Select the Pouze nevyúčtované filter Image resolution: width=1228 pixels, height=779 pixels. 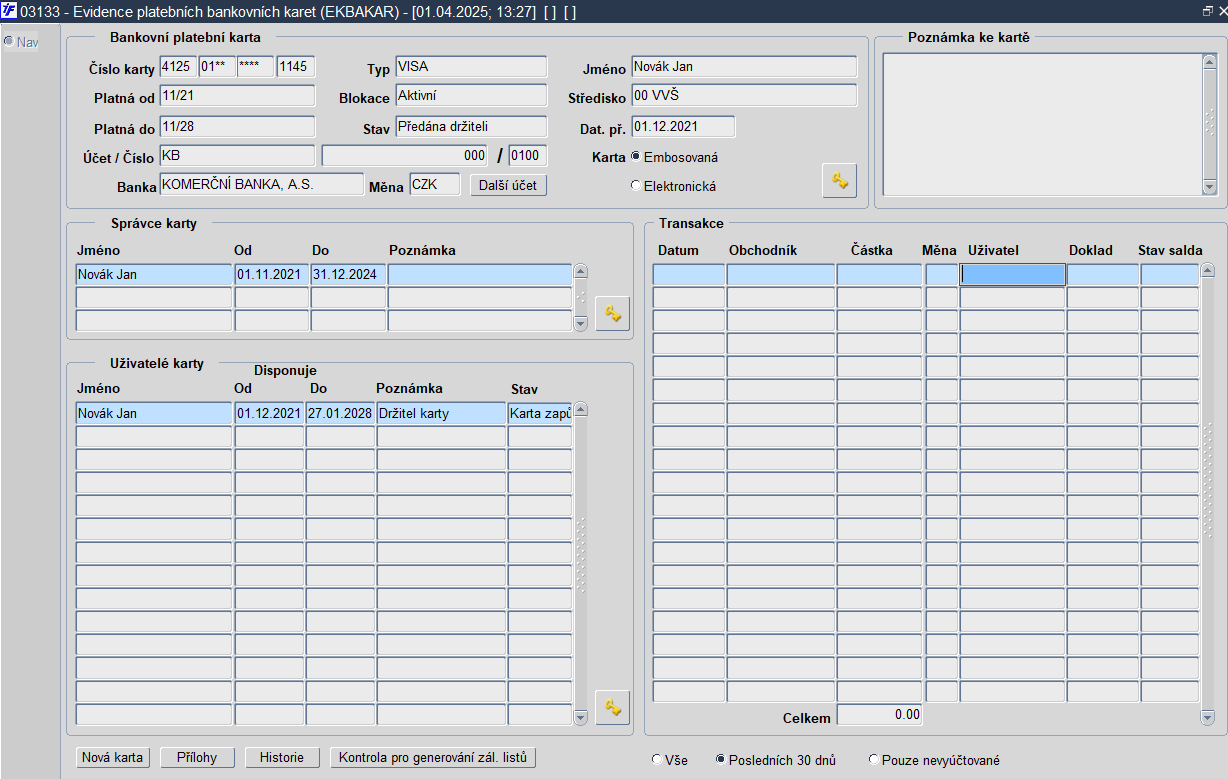(x=873, y=759)
